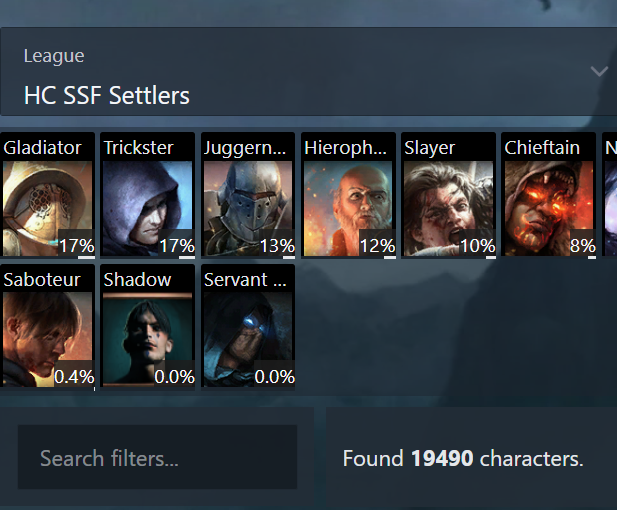Click the Slayer title label
Image resolution: width=617 pixels, height=510 pixels.
pos(429,148)
